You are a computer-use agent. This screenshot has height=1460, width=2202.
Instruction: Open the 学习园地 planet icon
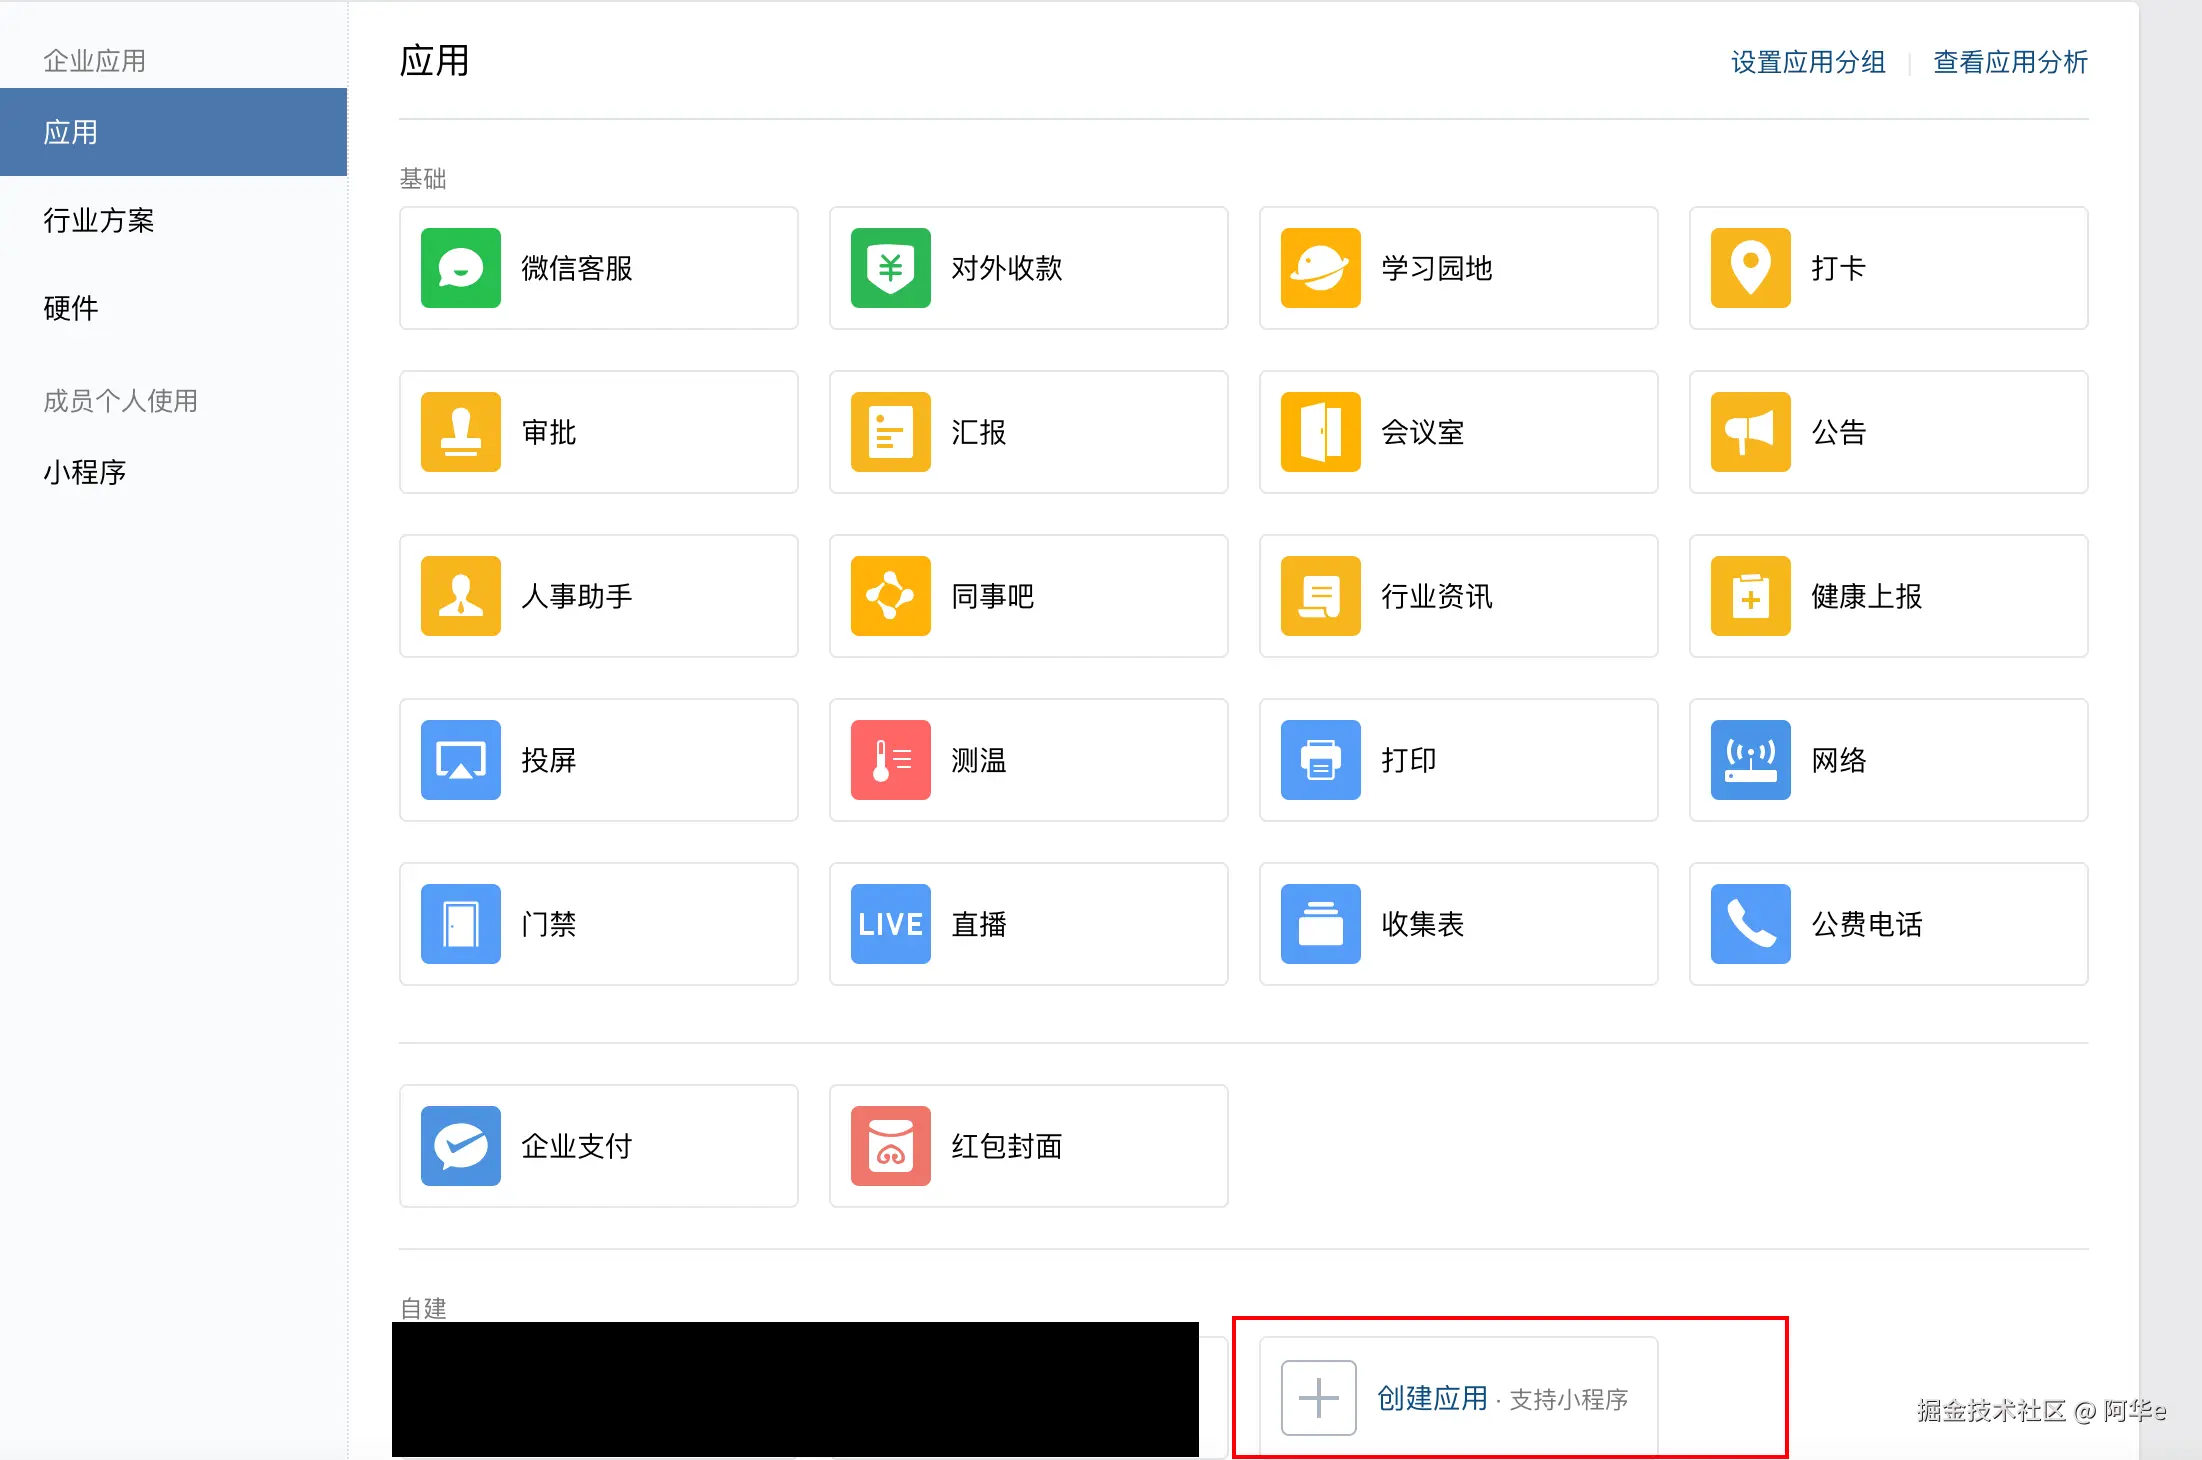[1320, 268]
